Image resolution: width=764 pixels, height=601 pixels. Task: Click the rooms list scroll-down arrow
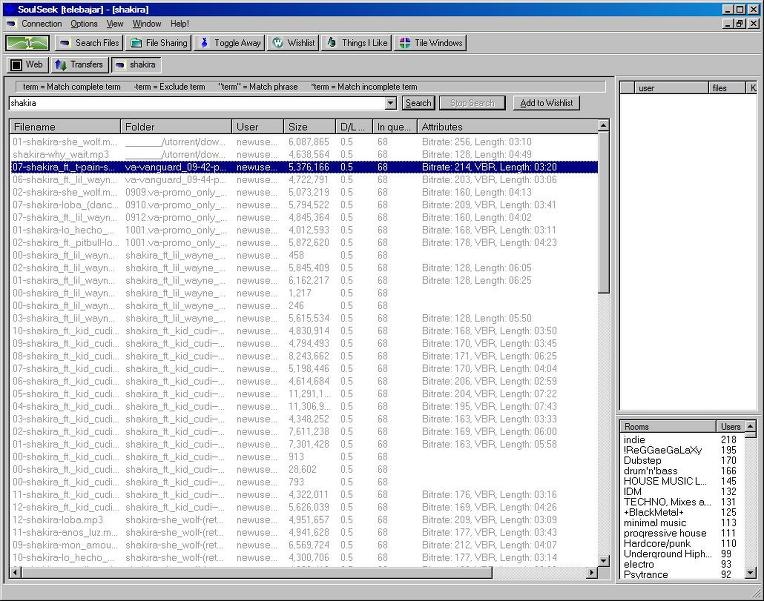[750, 573]
